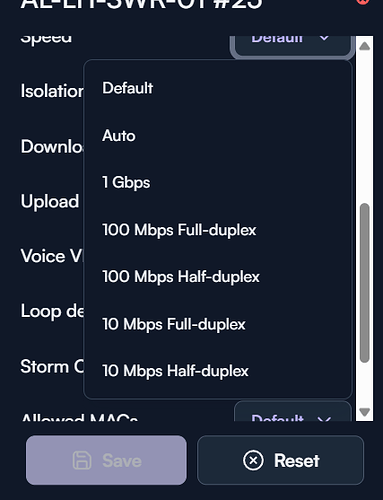Image resolution: width=383 pixels, height=500 pixels.
Task: Collapse the Speed dropdown field
Action: [291, 45]
